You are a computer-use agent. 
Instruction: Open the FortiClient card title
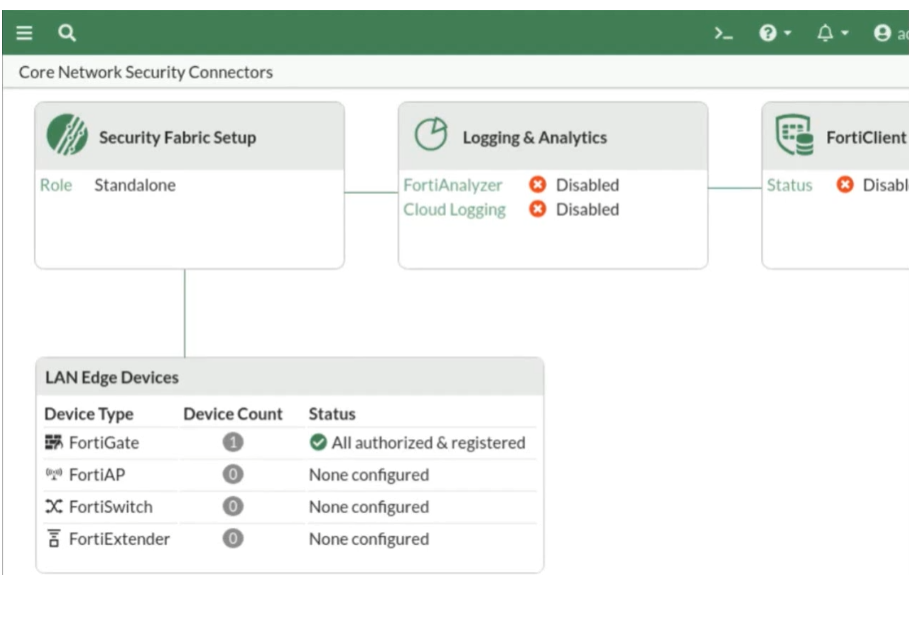(x=867, y=137)
